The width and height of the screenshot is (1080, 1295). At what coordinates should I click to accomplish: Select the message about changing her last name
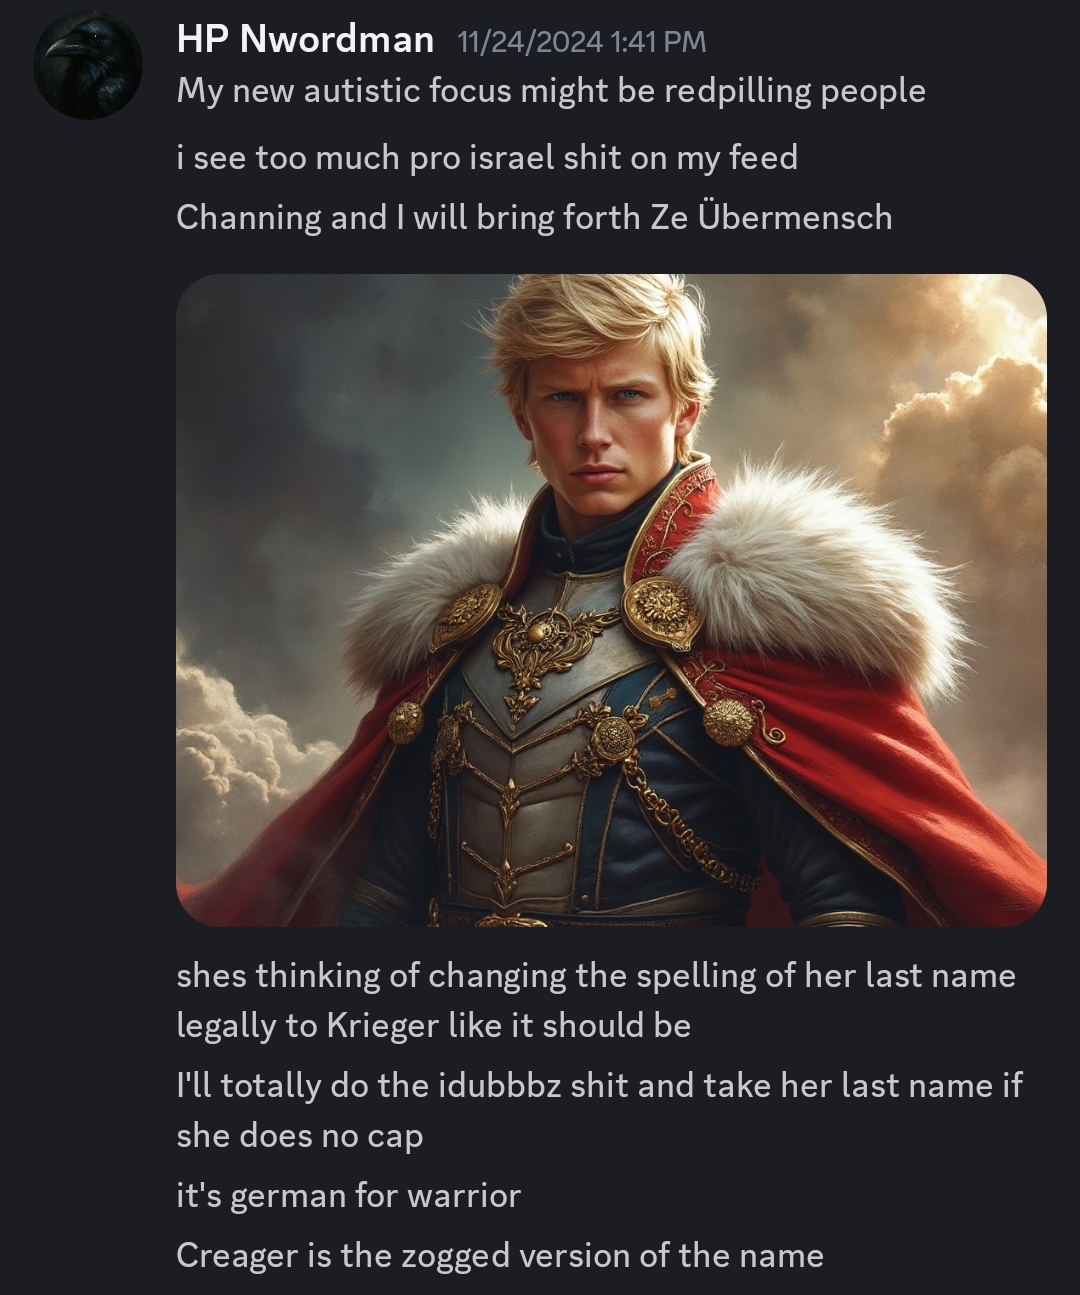(596, 1000)
